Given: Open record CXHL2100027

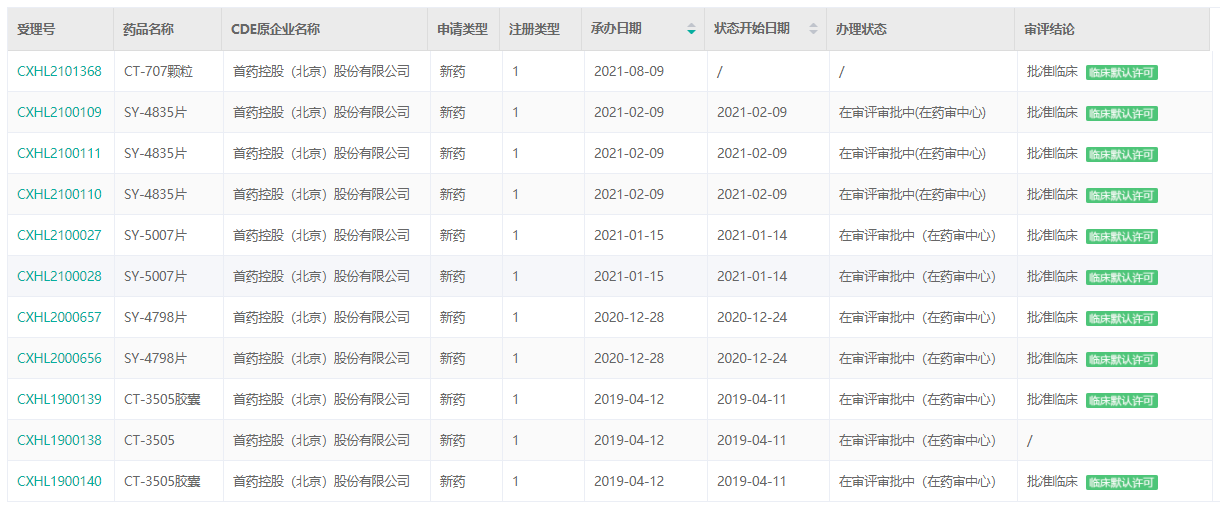Looking at the screenshot, I should [x=59, y=236].
